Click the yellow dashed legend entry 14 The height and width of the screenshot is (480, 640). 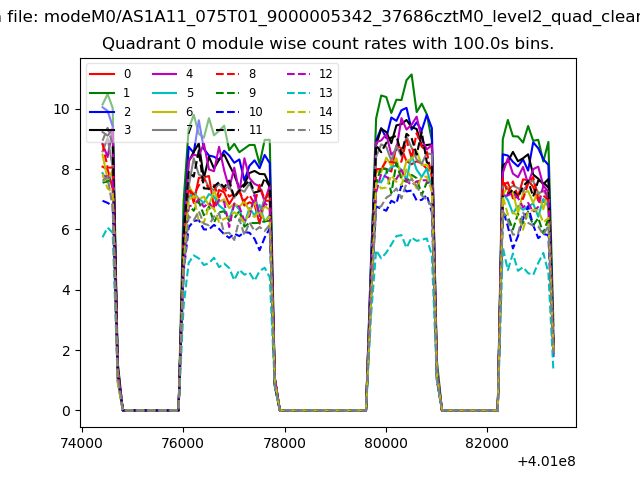(298, 111)
